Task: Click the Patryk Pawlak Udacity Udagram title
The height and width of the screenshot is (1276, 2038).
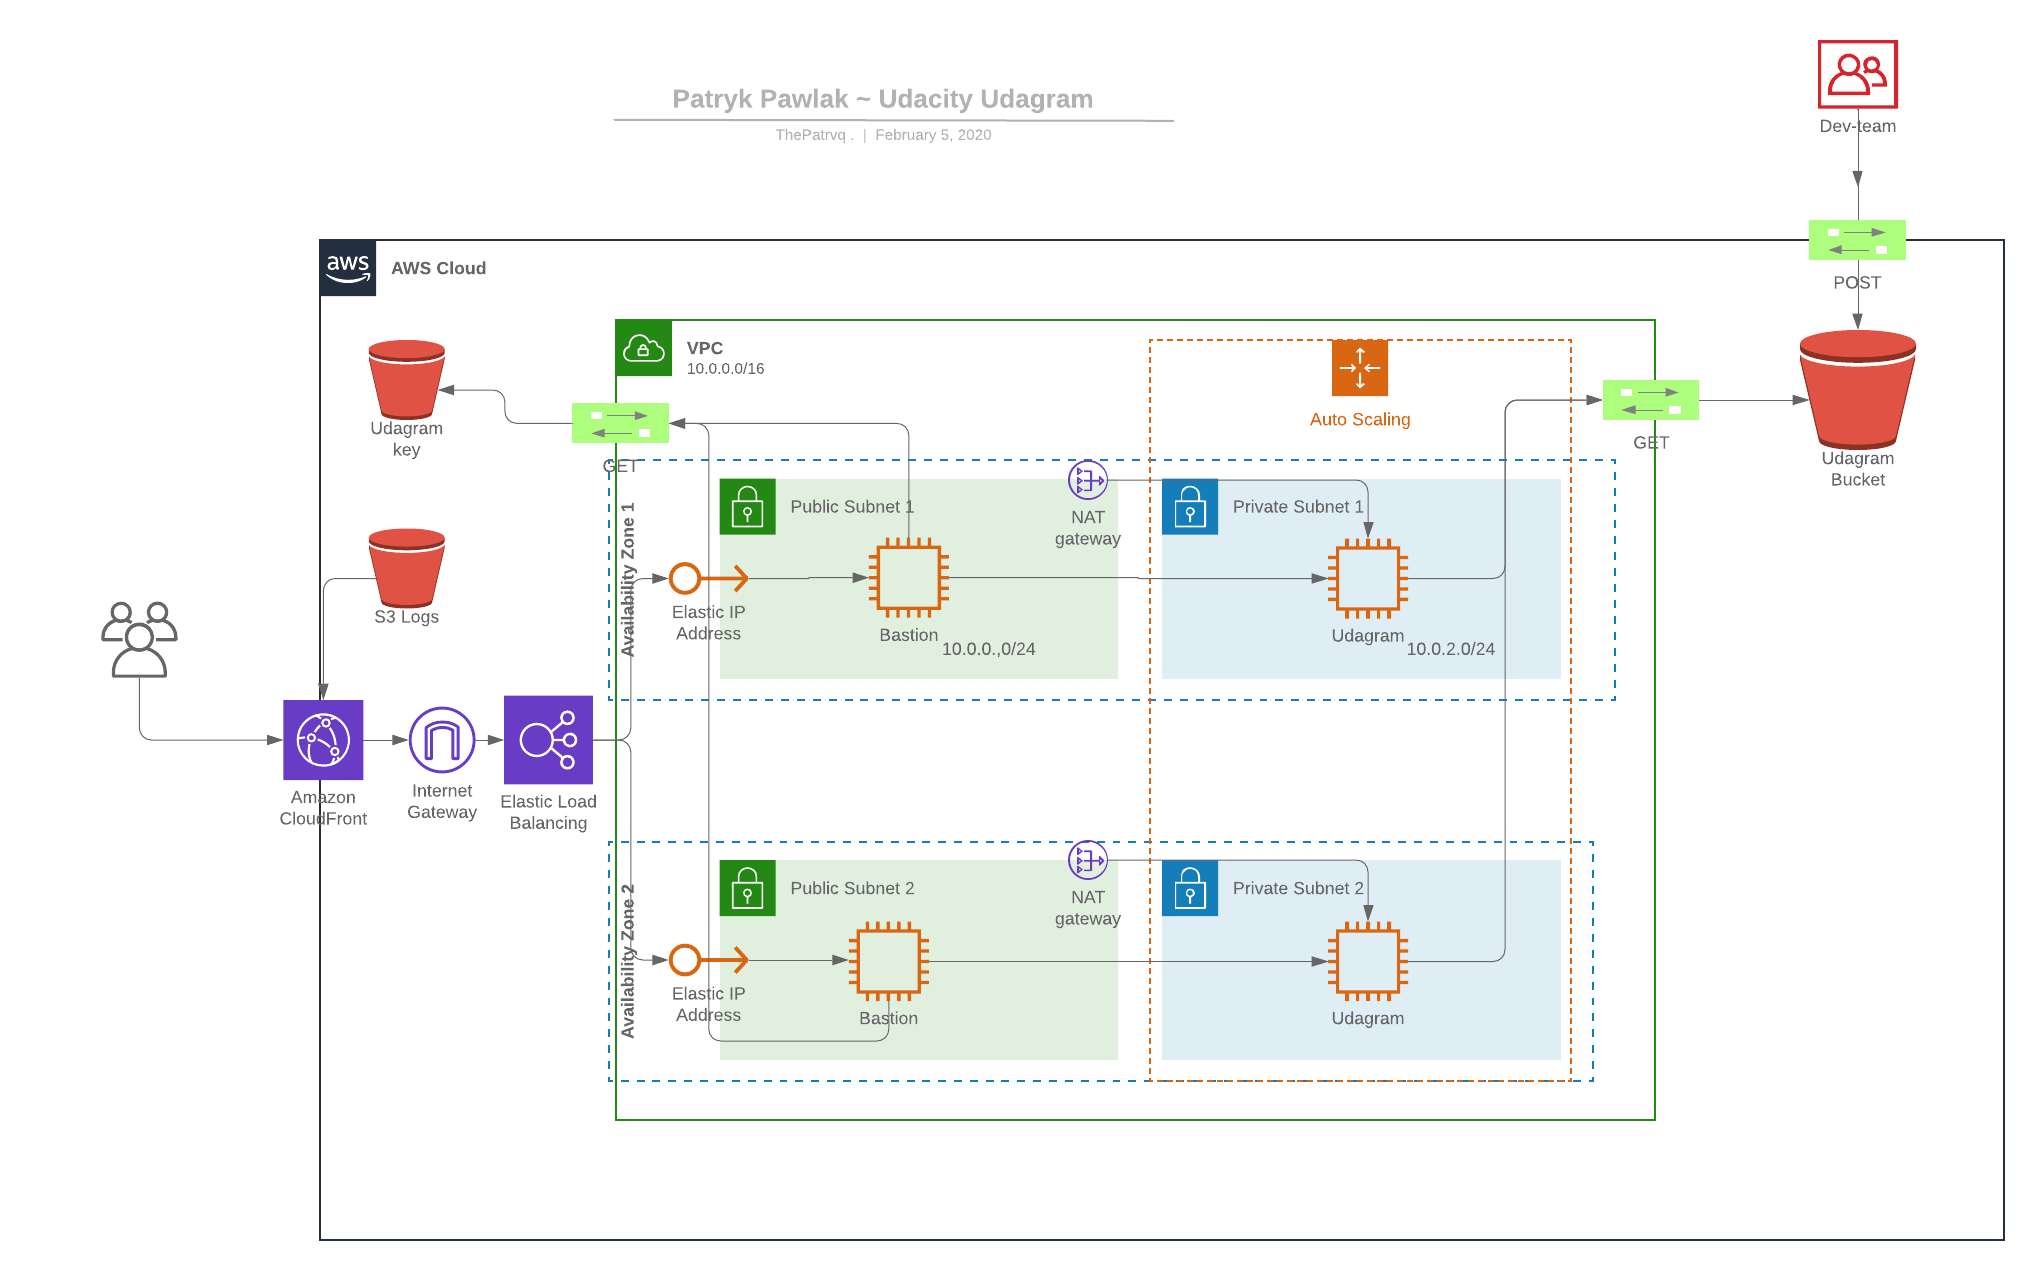Action: (882, 99)
